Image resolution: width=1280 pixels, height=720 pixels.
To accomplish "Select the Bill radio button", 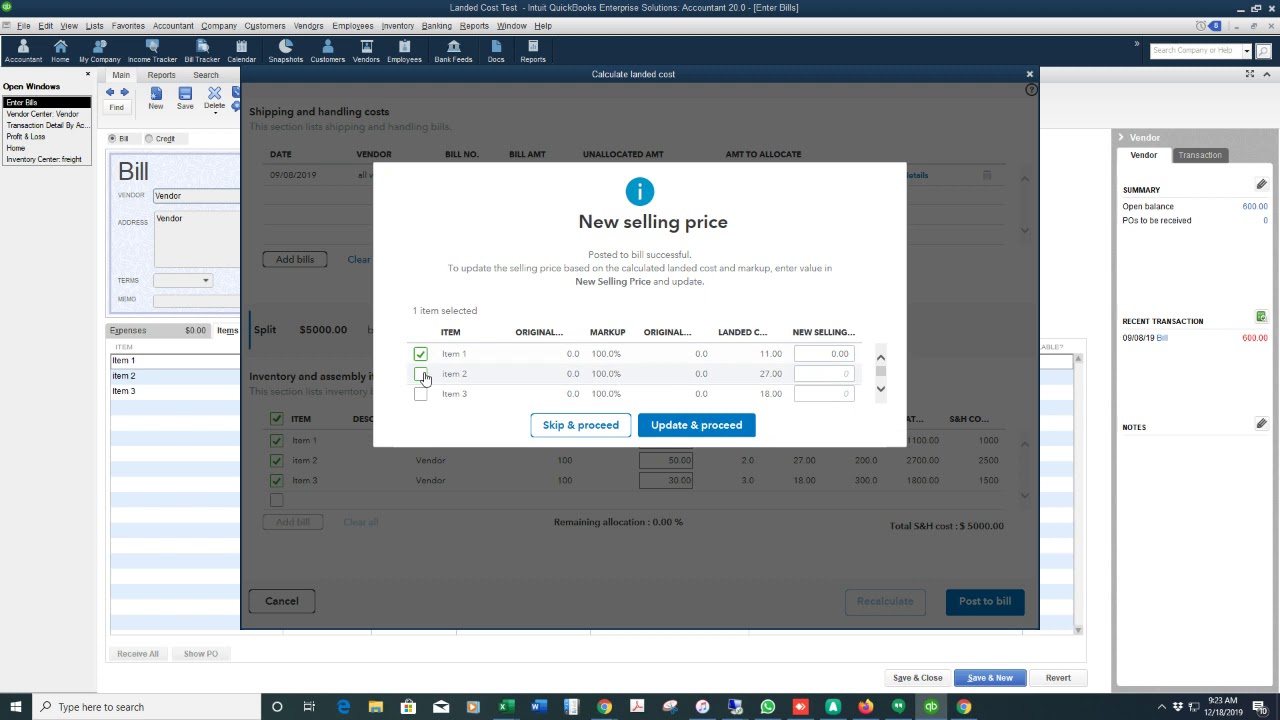I will click(x=112, y=138).
